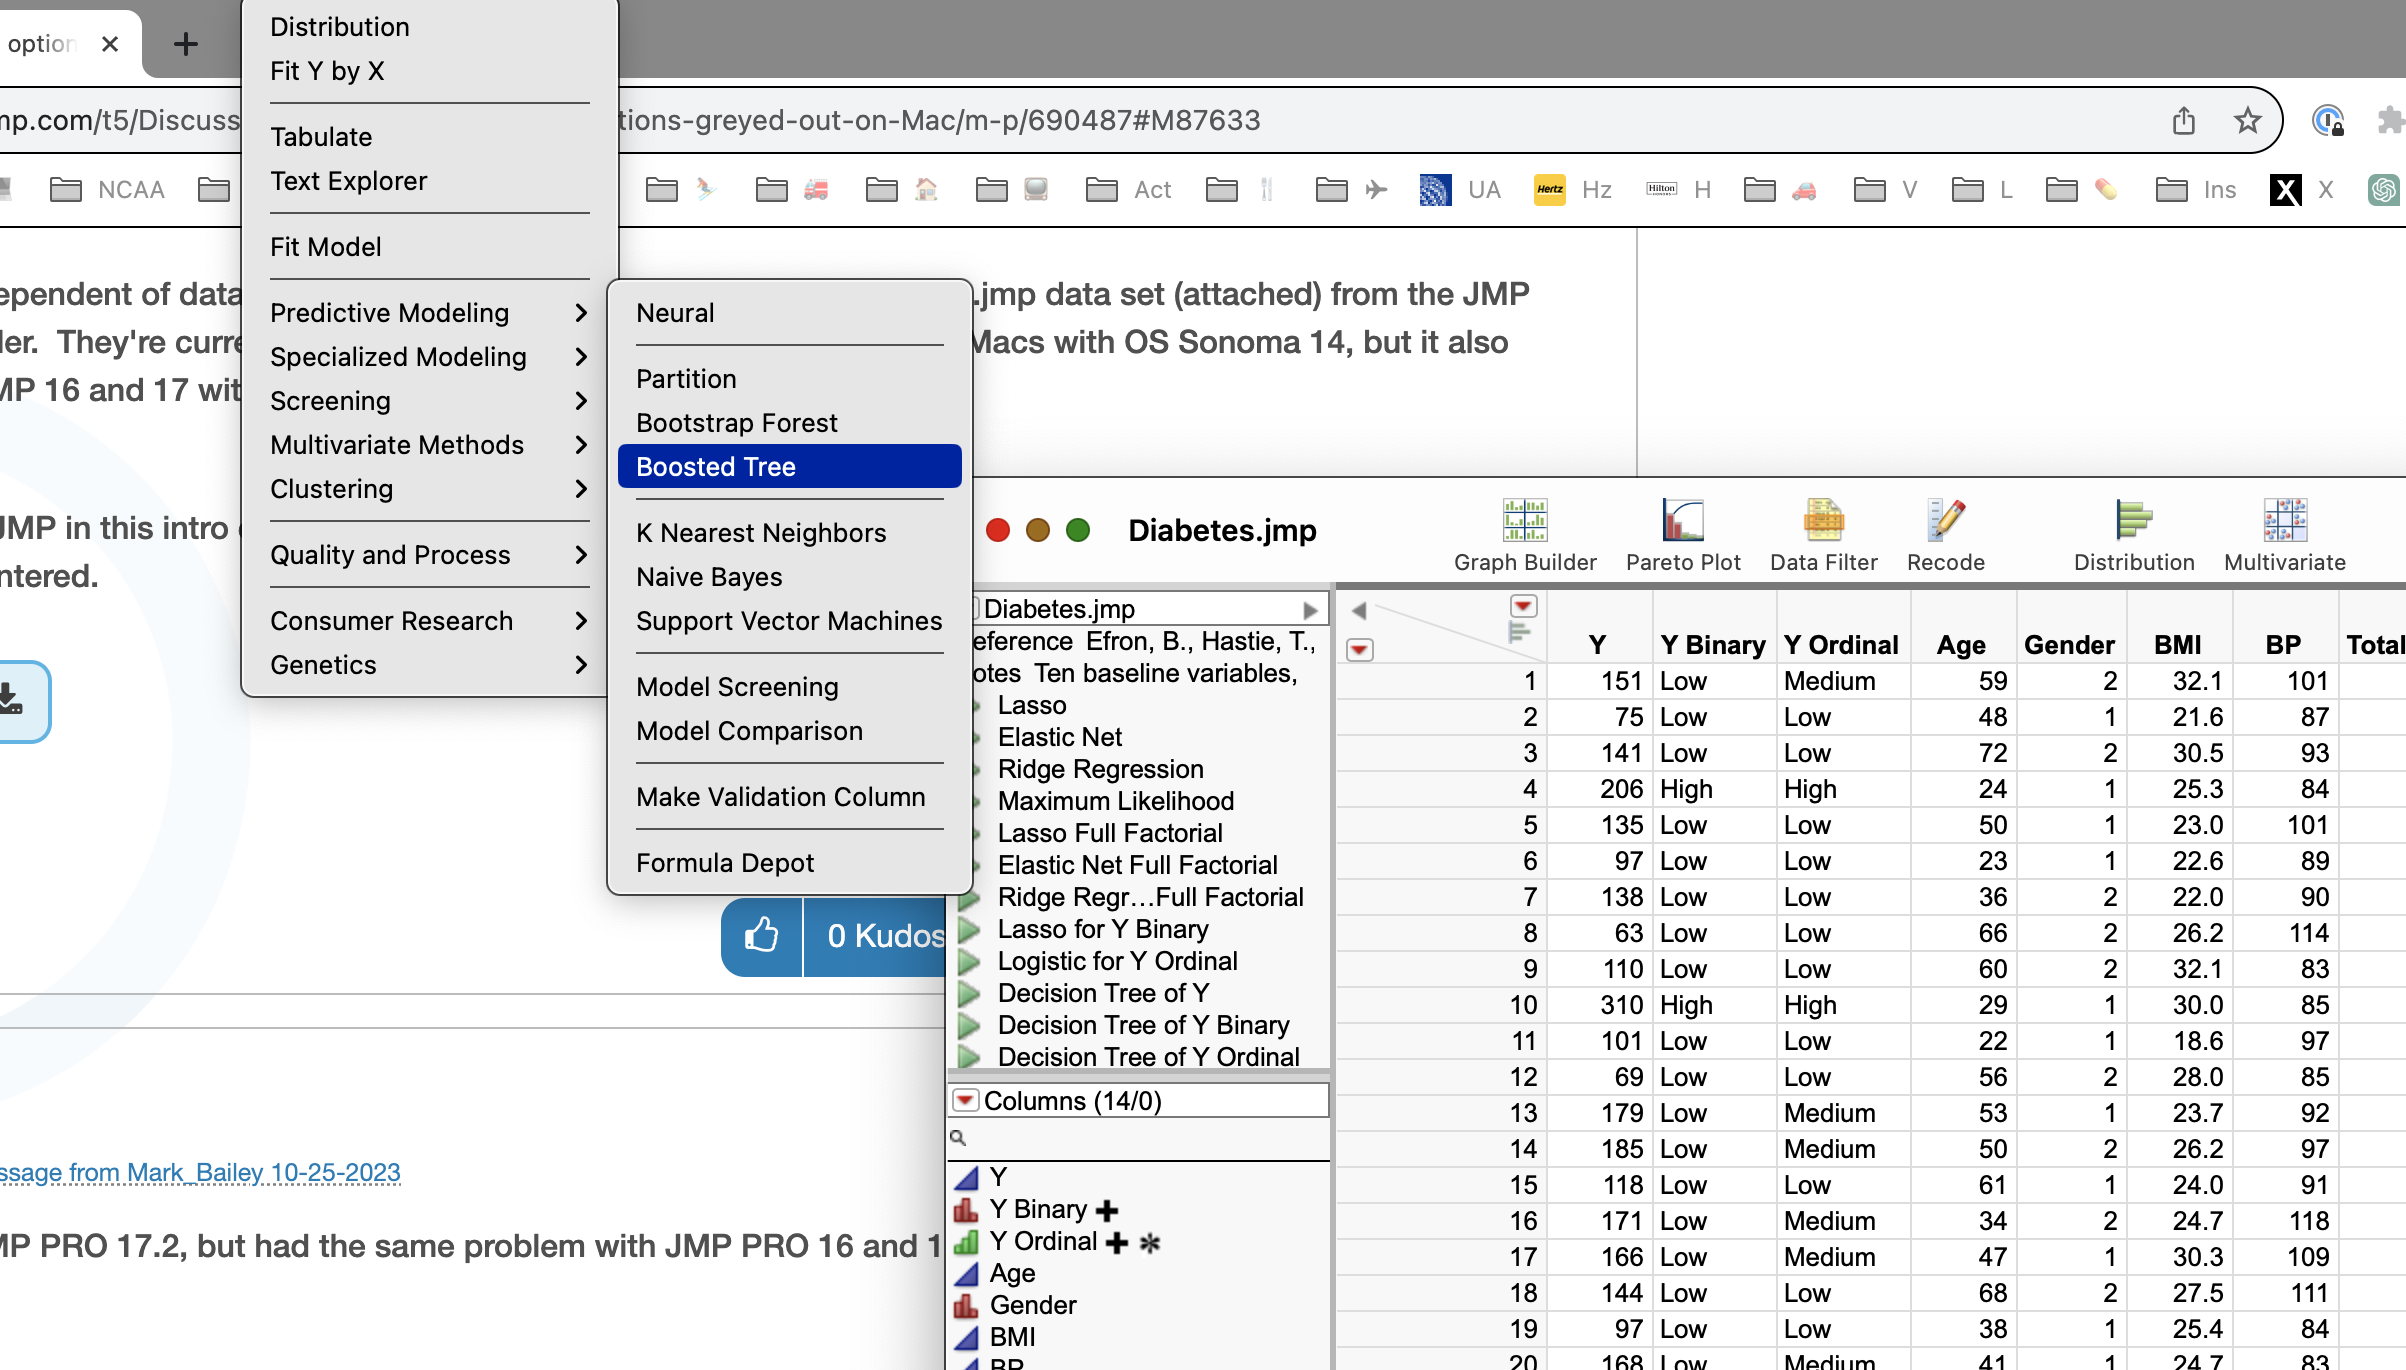Open a new browser tab with the plus button
This screenshot has width=2406, height=1370.
[x=184, y=43]
